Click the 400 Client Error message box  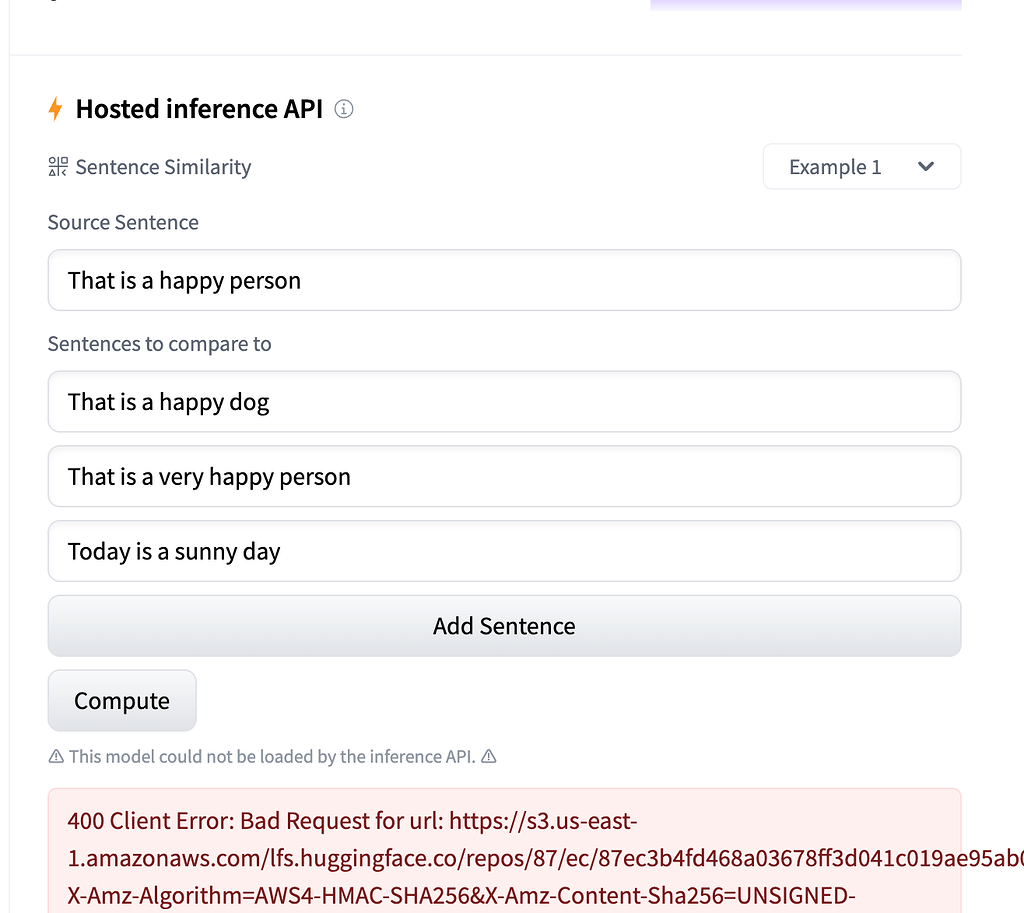[x=504, y=851]
